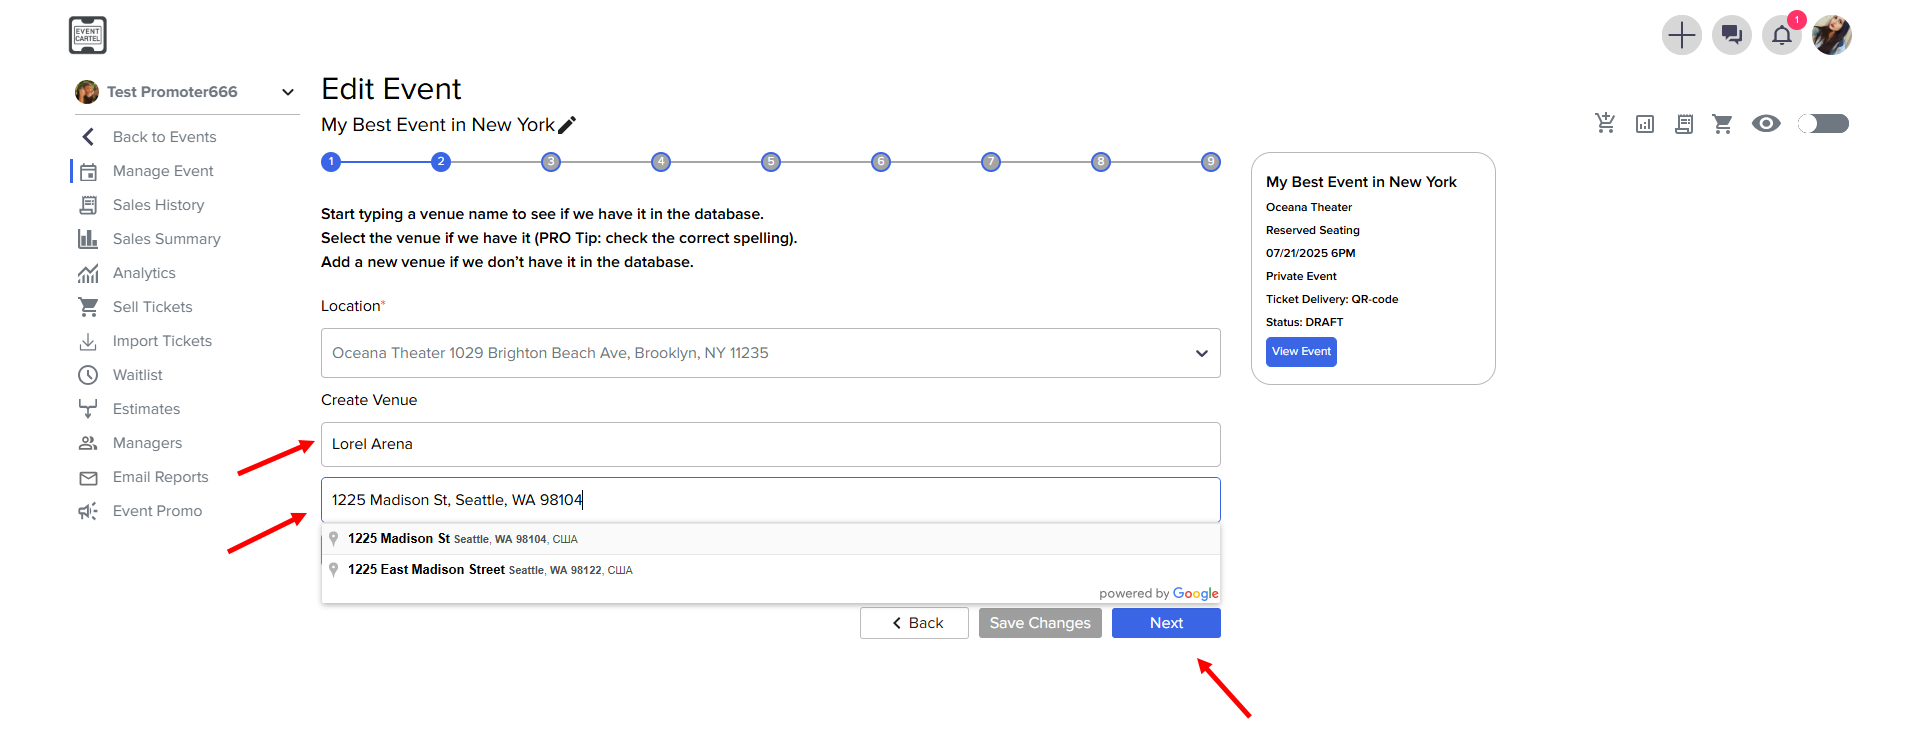The width and height of the screenshot is (1920, 729).
Task: Click the Back button
Action: (914, 623)
